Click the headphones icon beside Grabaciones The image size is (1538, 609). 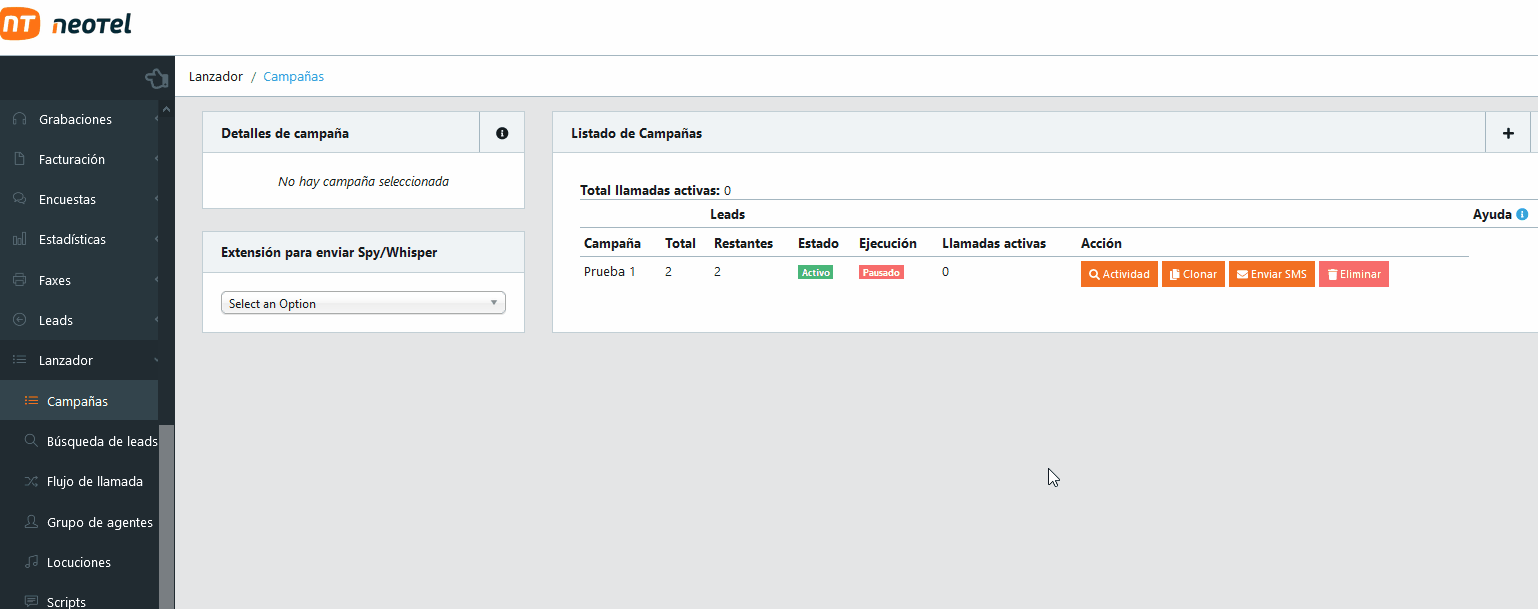(19, 119)
